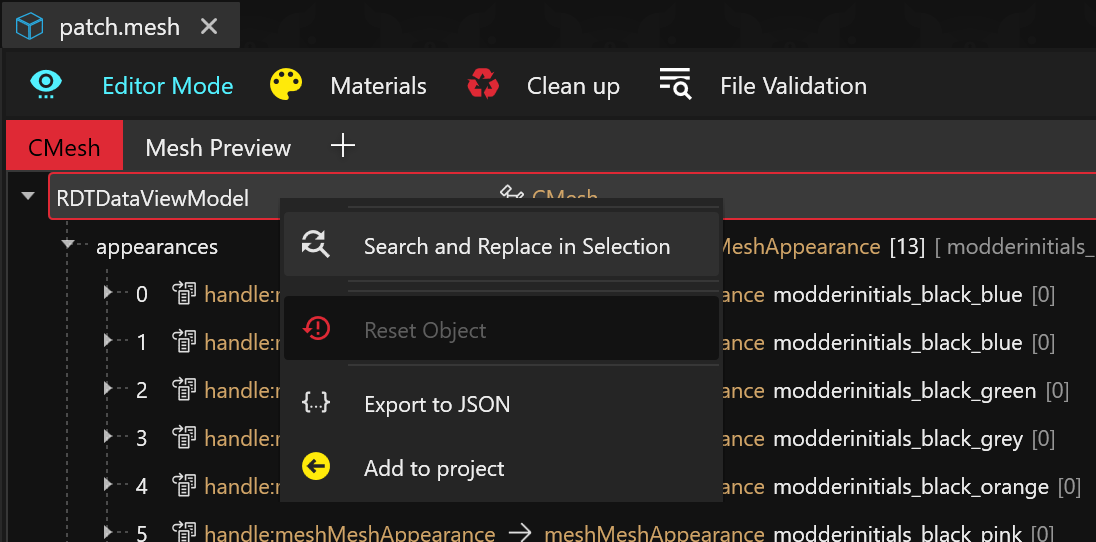Click the blue cube icon on patch.mesh tab

[x=30, y=27]
